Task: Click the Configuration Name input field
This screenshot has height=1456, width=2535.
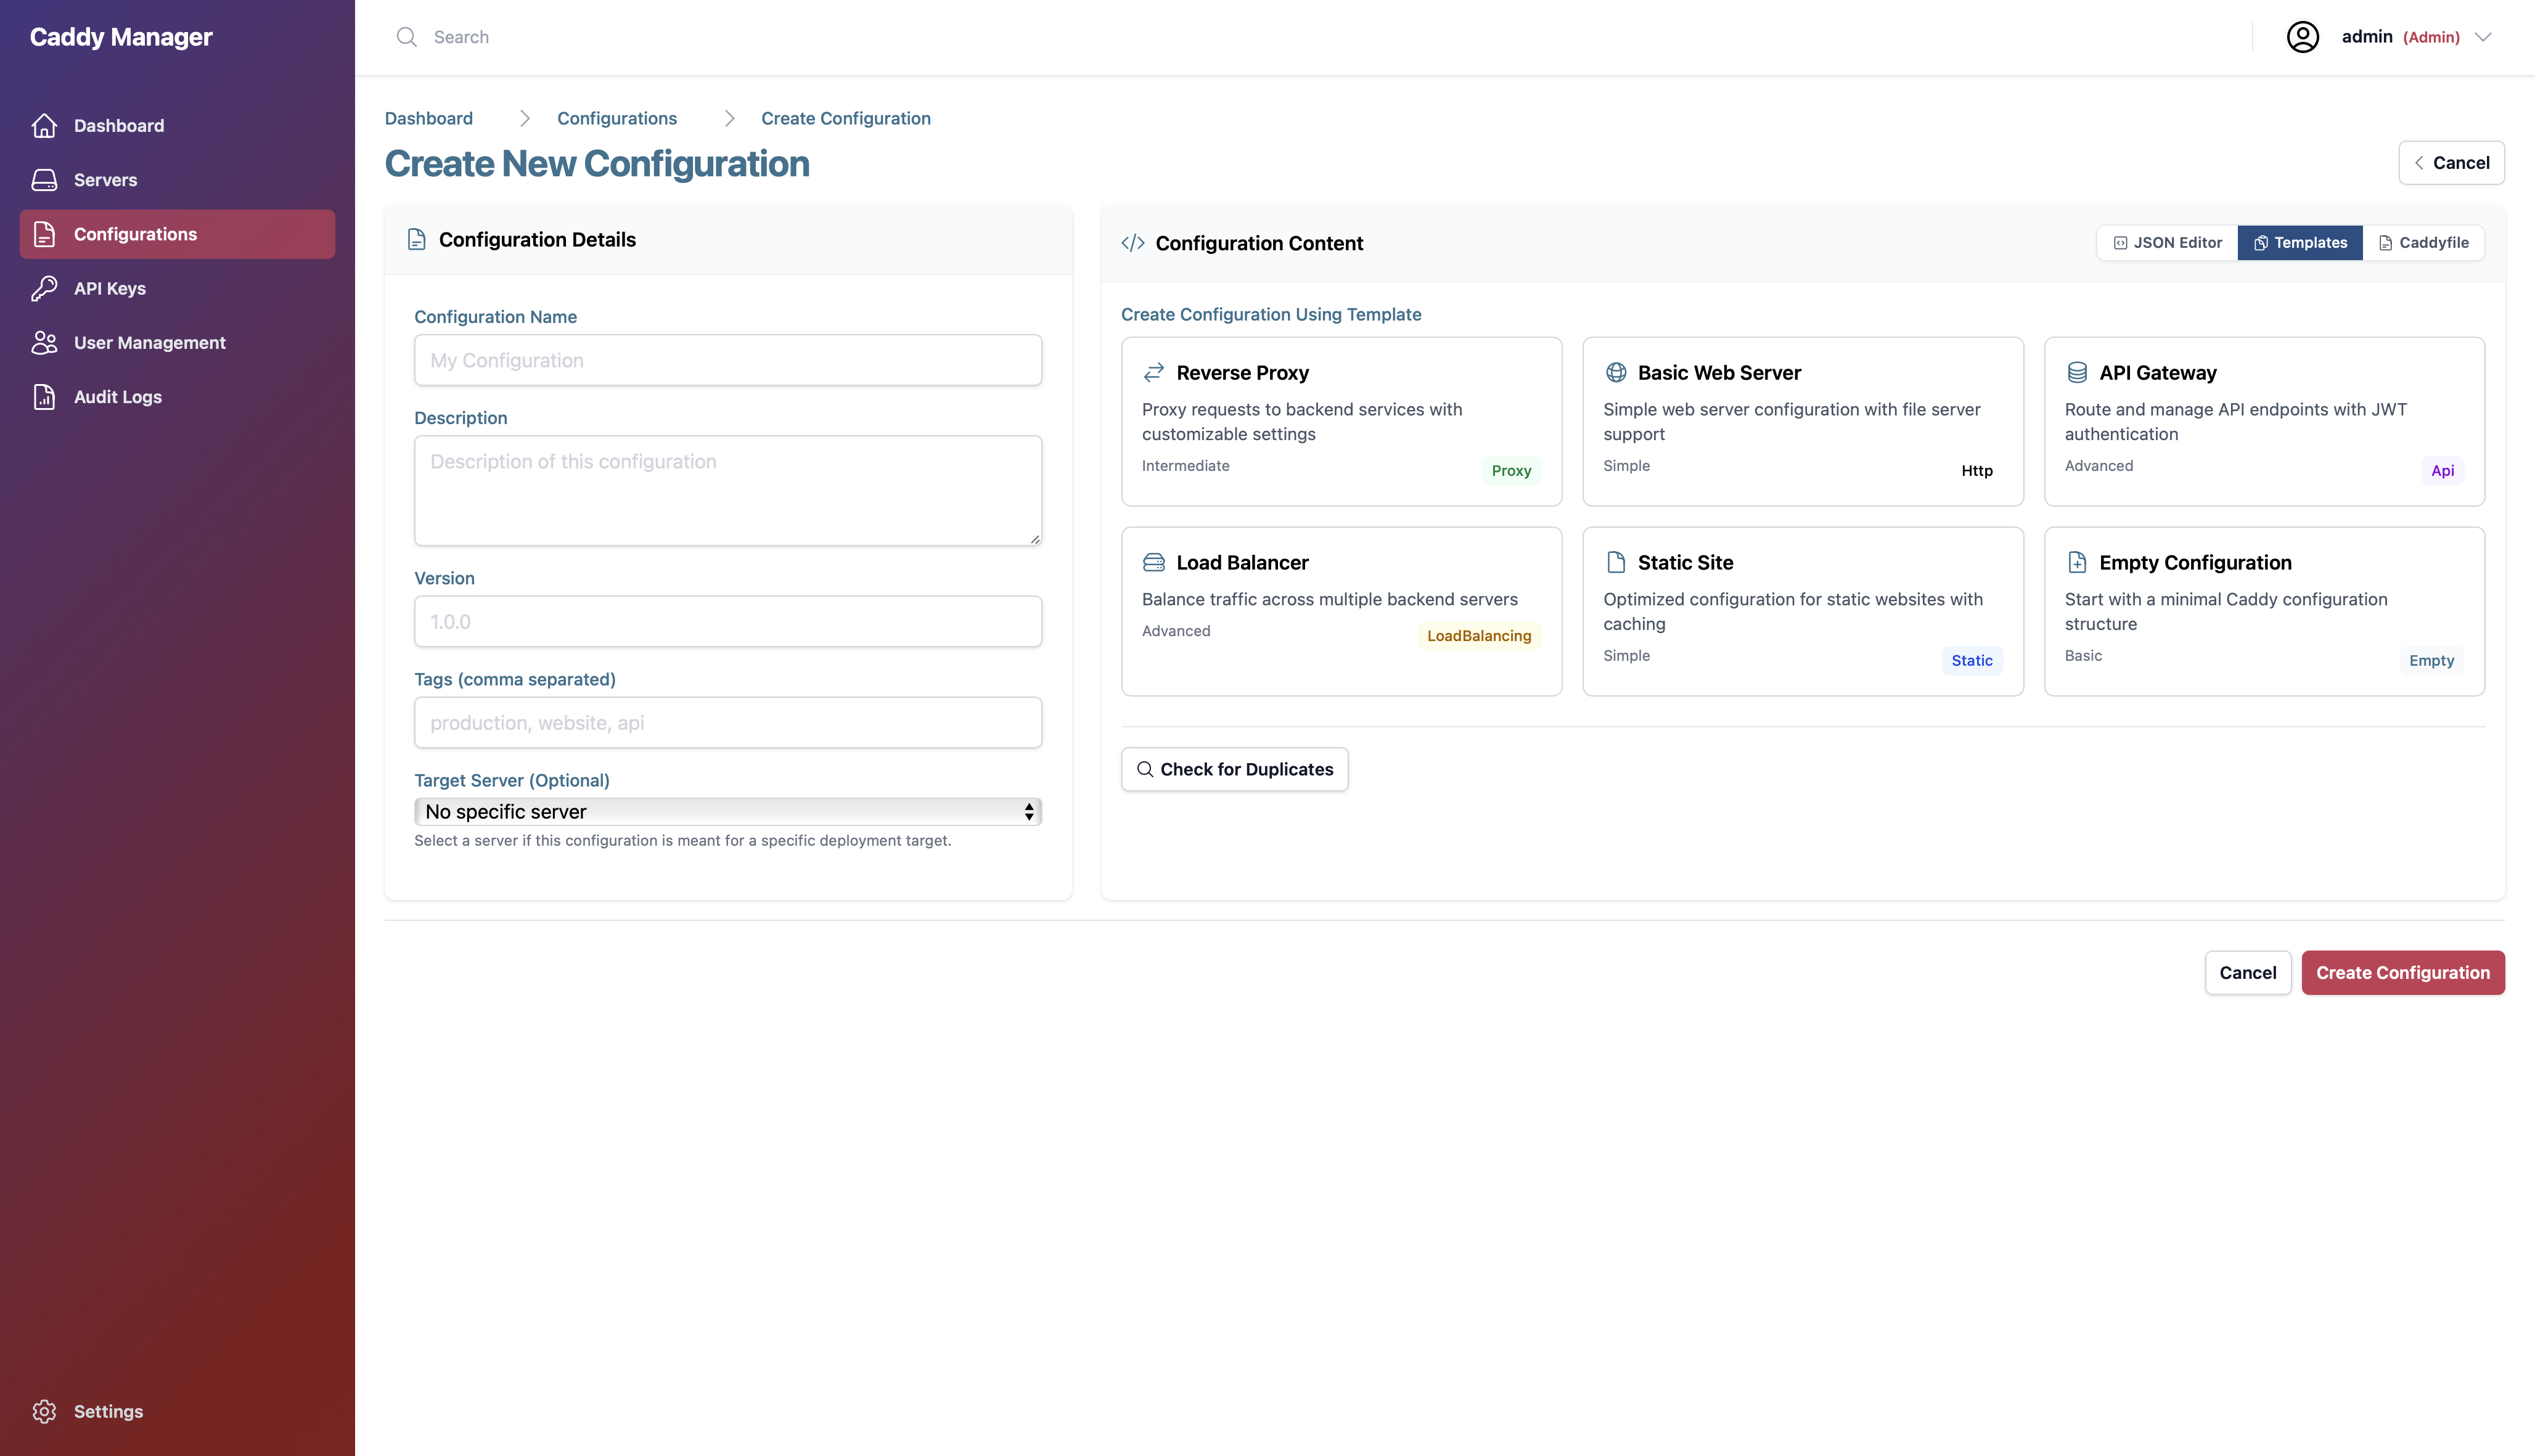Action: tap(727, 360)
